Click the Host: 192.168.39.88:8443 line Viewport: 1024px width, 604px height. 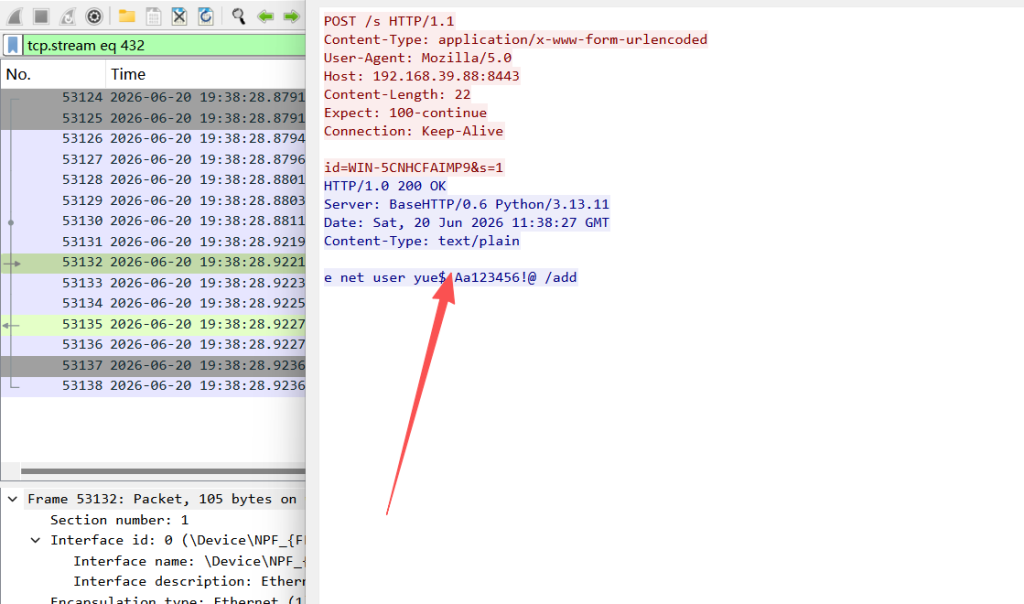(x=422, y=76)
